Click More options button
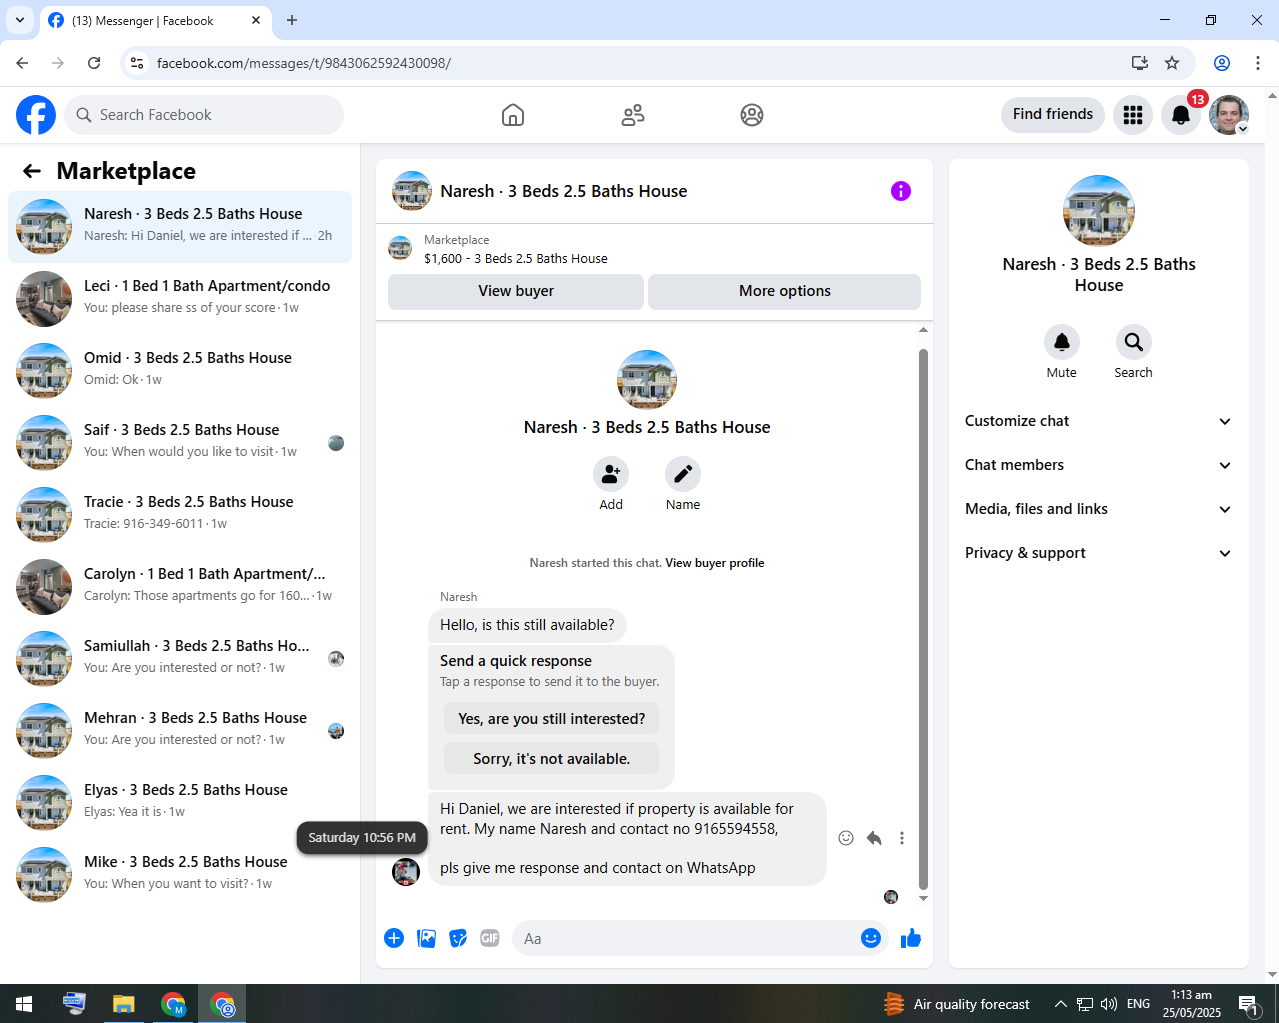1279x1023 pixels. [x=785, y=291]
